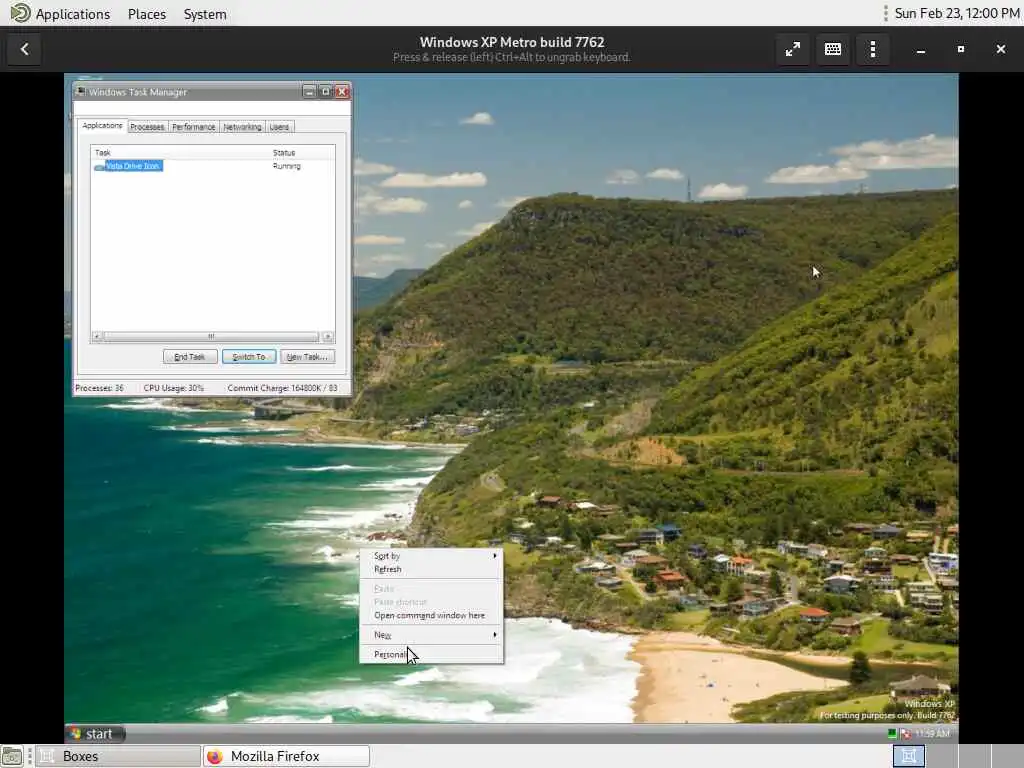
Task: Open the System menu in top panel
Action: point(205,14)
